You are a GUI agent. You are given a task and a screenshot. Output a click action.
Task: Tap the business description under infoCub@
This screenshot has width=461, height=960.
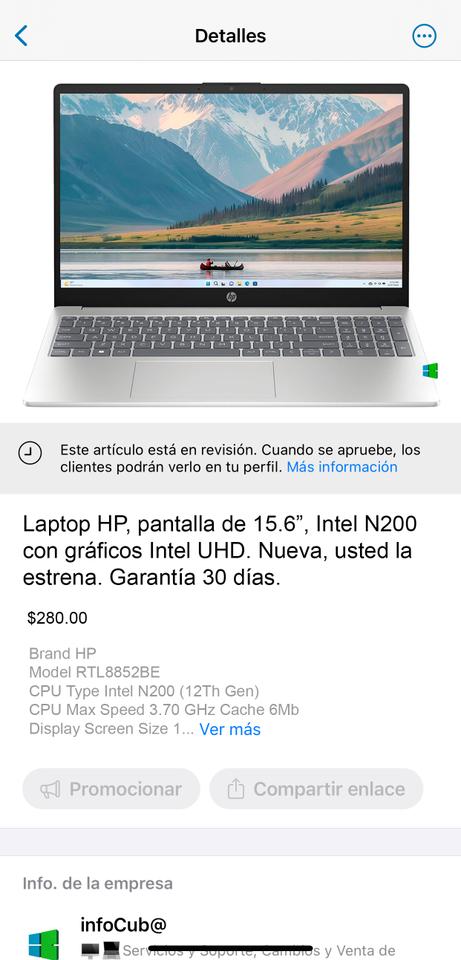click(238, 951)
